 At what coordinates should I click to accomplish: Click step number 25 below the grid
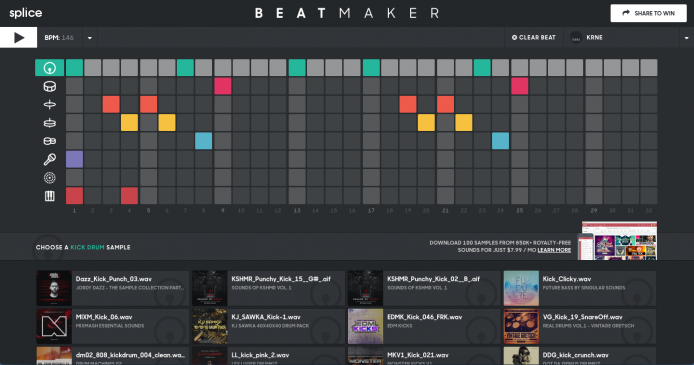tap(520, 211)
